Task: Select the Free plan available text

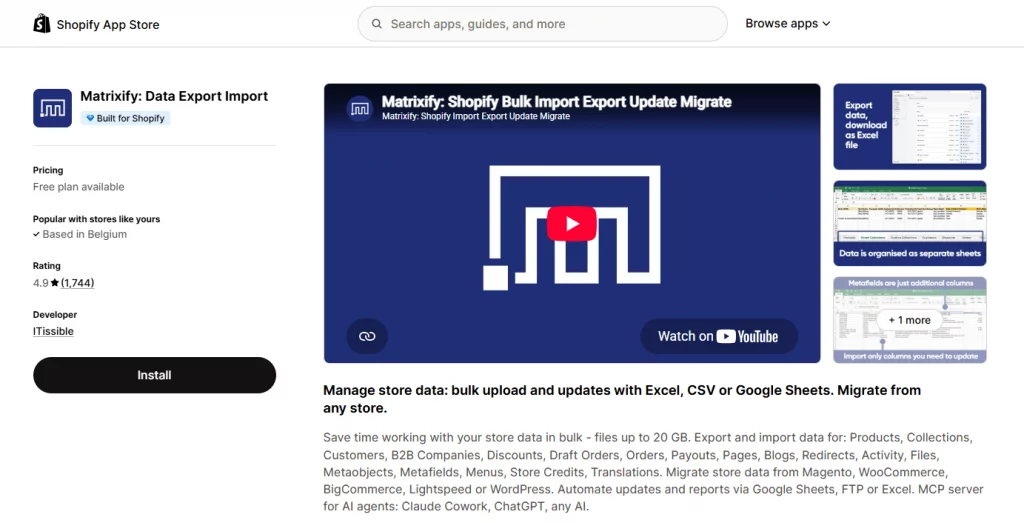Action: tap(78, 187)
